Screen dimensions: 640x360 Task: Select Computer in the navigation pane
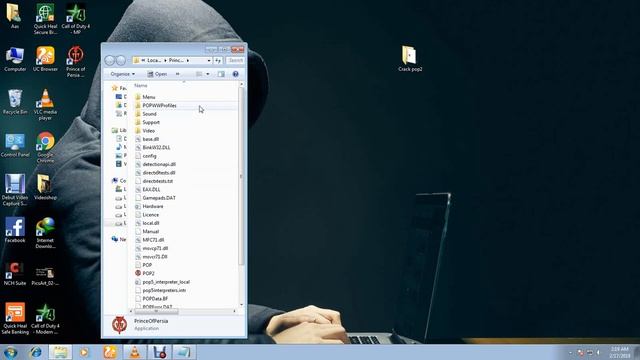click(119, 180)
